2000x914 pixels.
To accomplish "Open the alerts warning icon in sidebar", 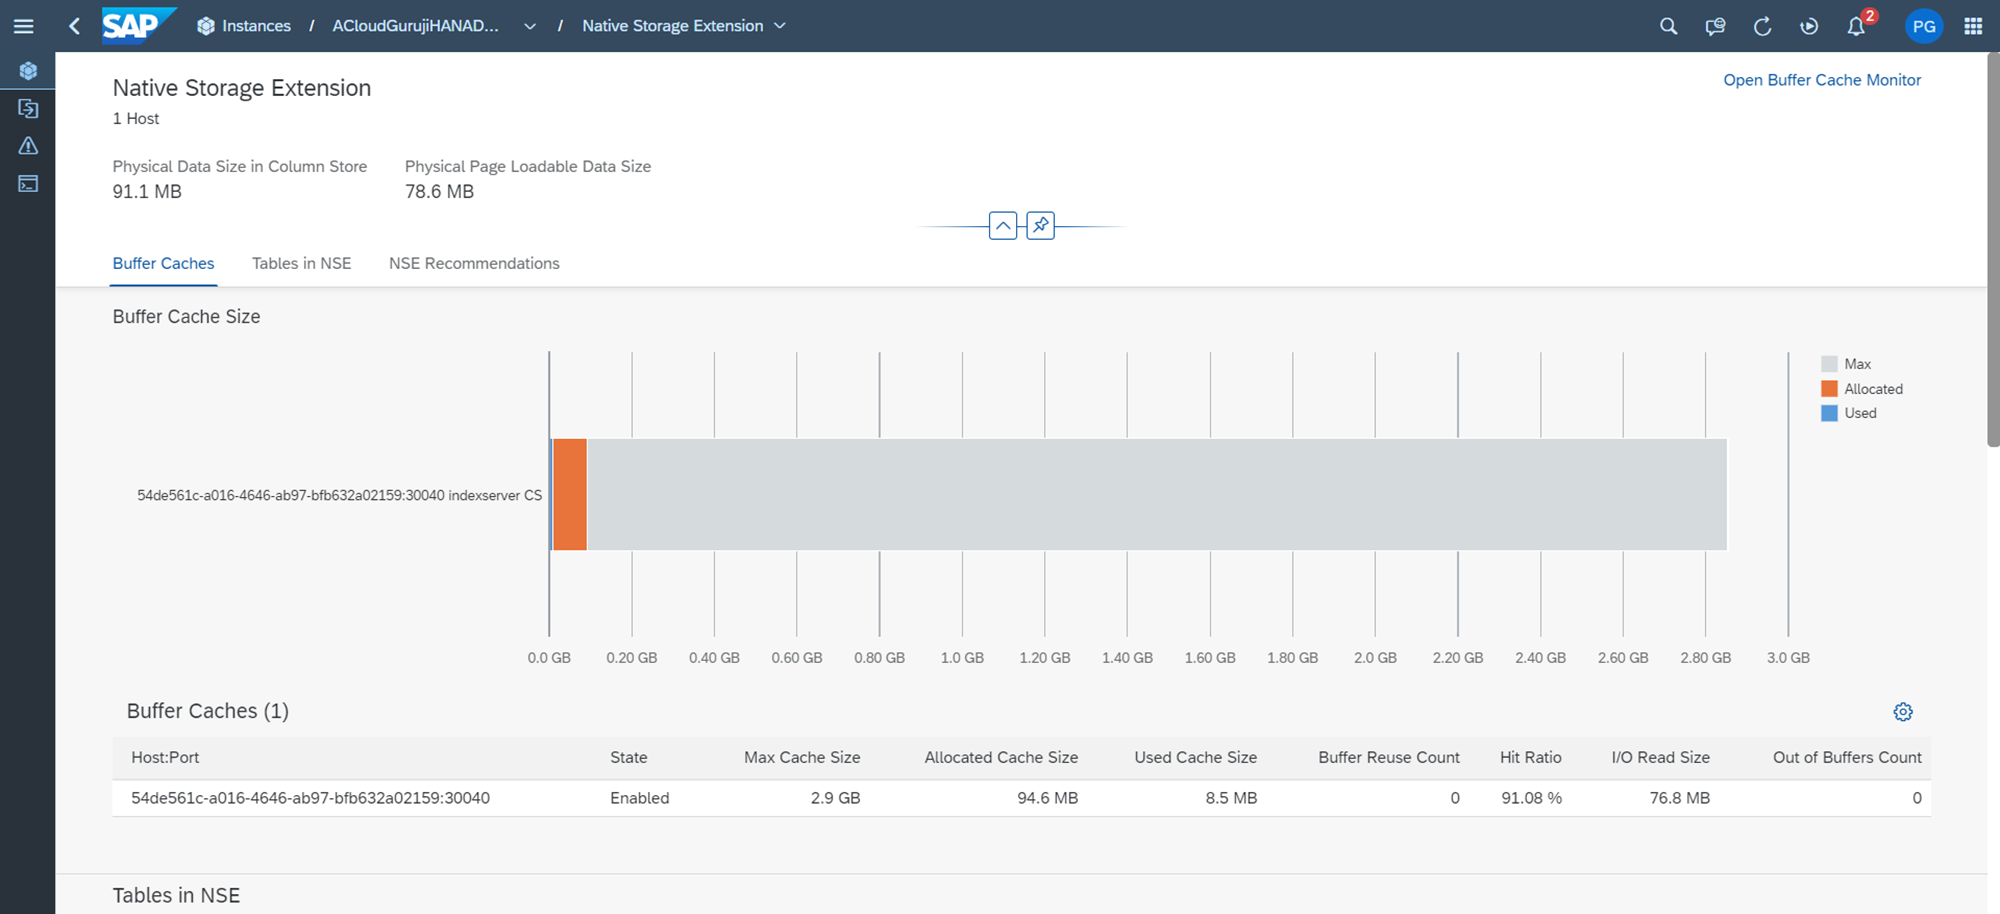I will 28,146.
